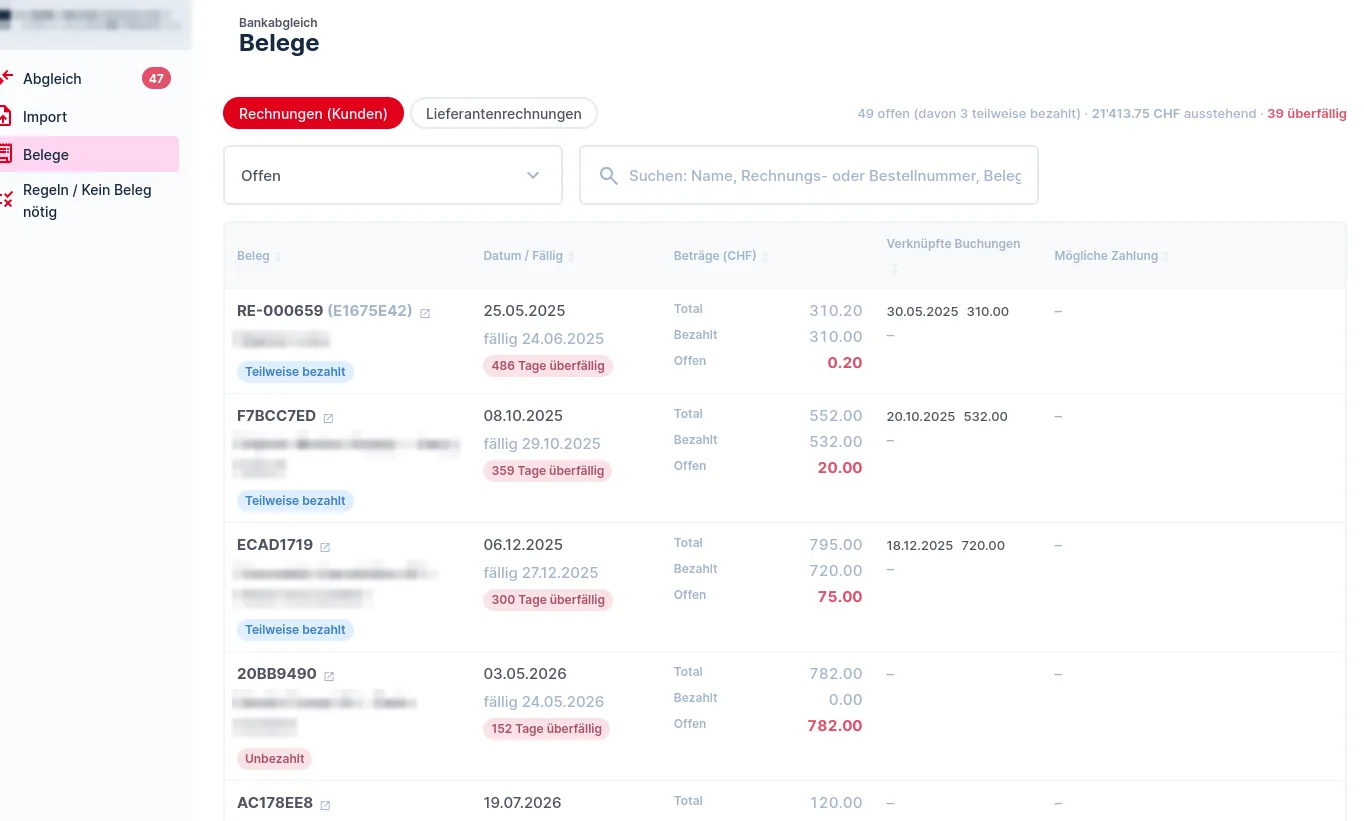1364x821 pixels.
Task: Open F7BCC7ED via its external link icon
Action: pyautogui.click(x=328, y=417)
